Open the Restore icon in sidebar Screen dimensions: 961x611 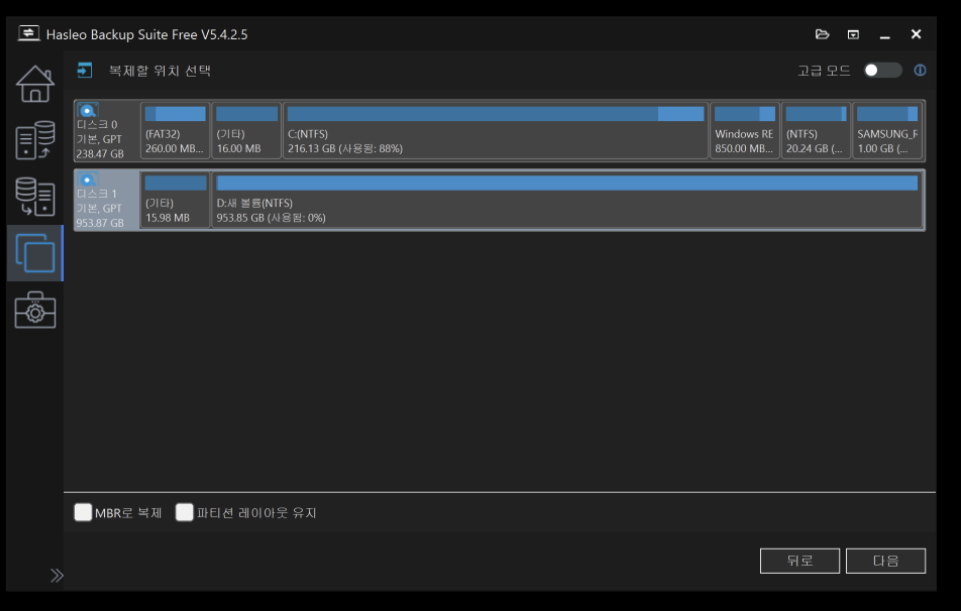35,196
